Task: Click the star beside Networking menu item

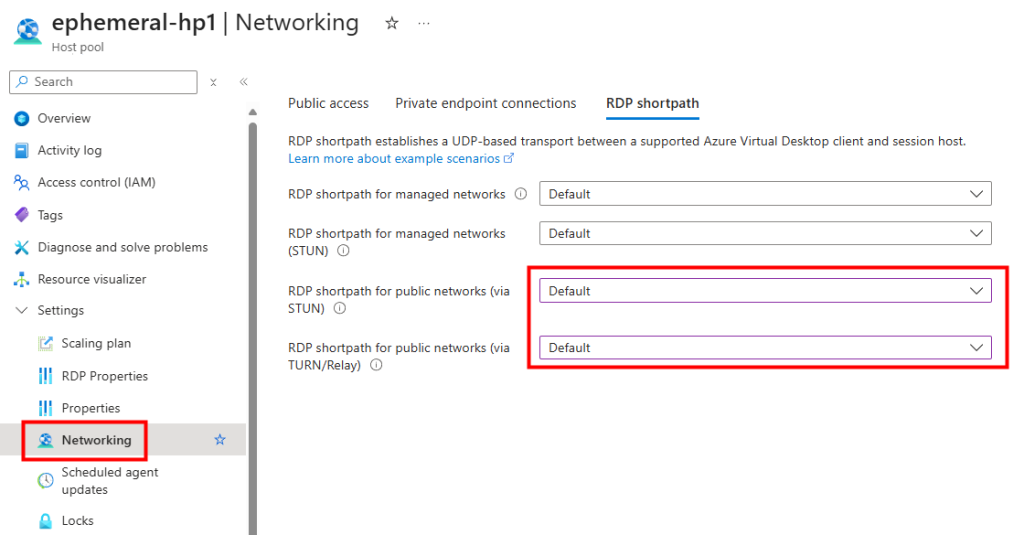Action: pyautogui.click(x=220, y=440)
